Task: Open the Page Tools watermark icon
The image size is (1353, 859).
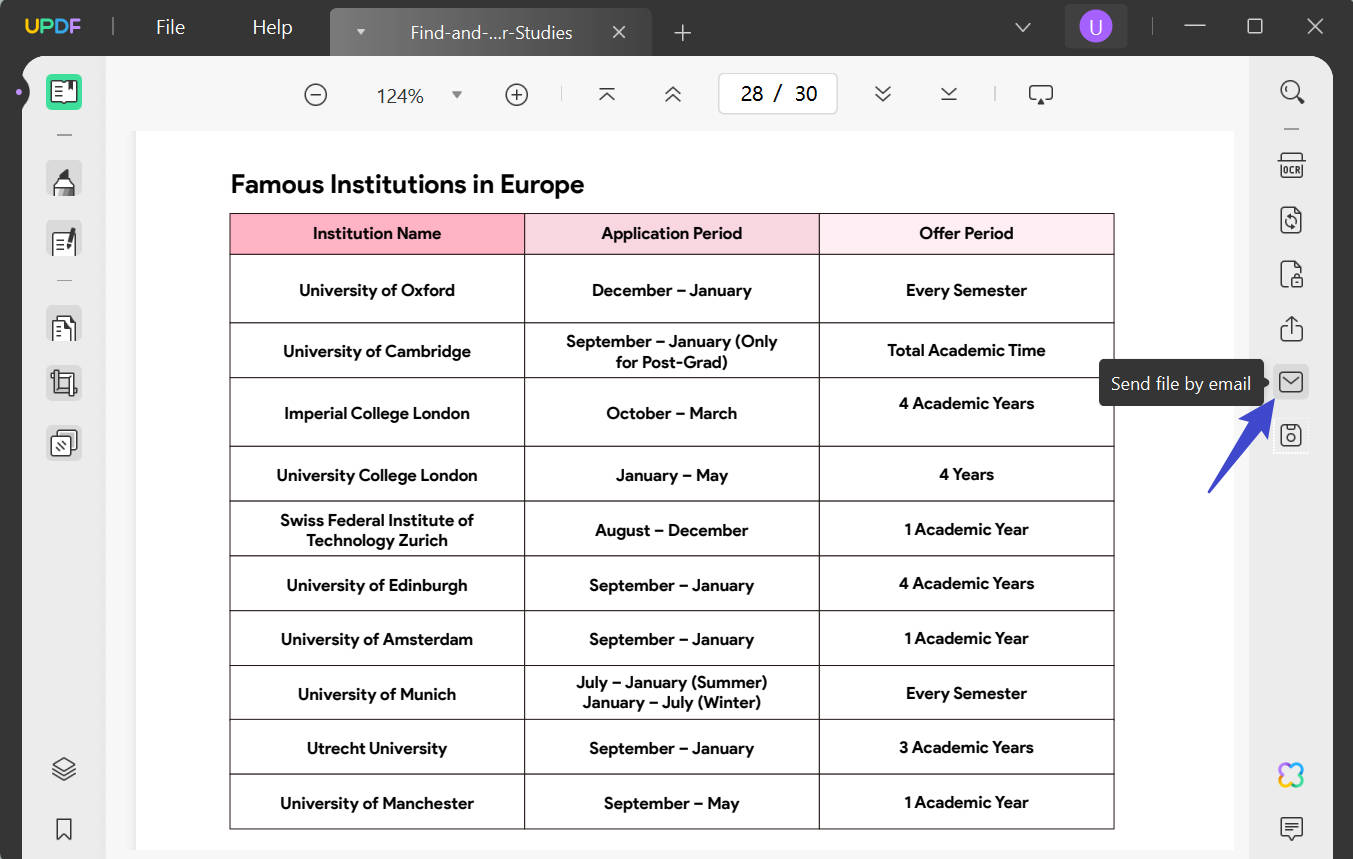Action: point(64,442)
